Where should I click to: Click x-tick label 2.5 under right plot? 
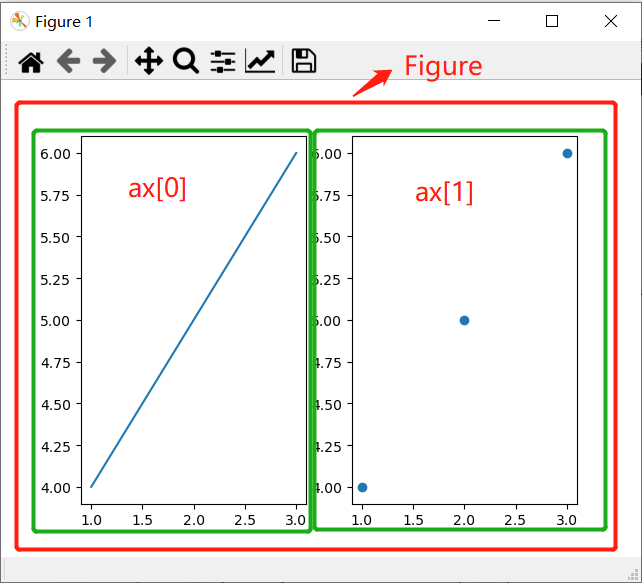coord(515,520)
